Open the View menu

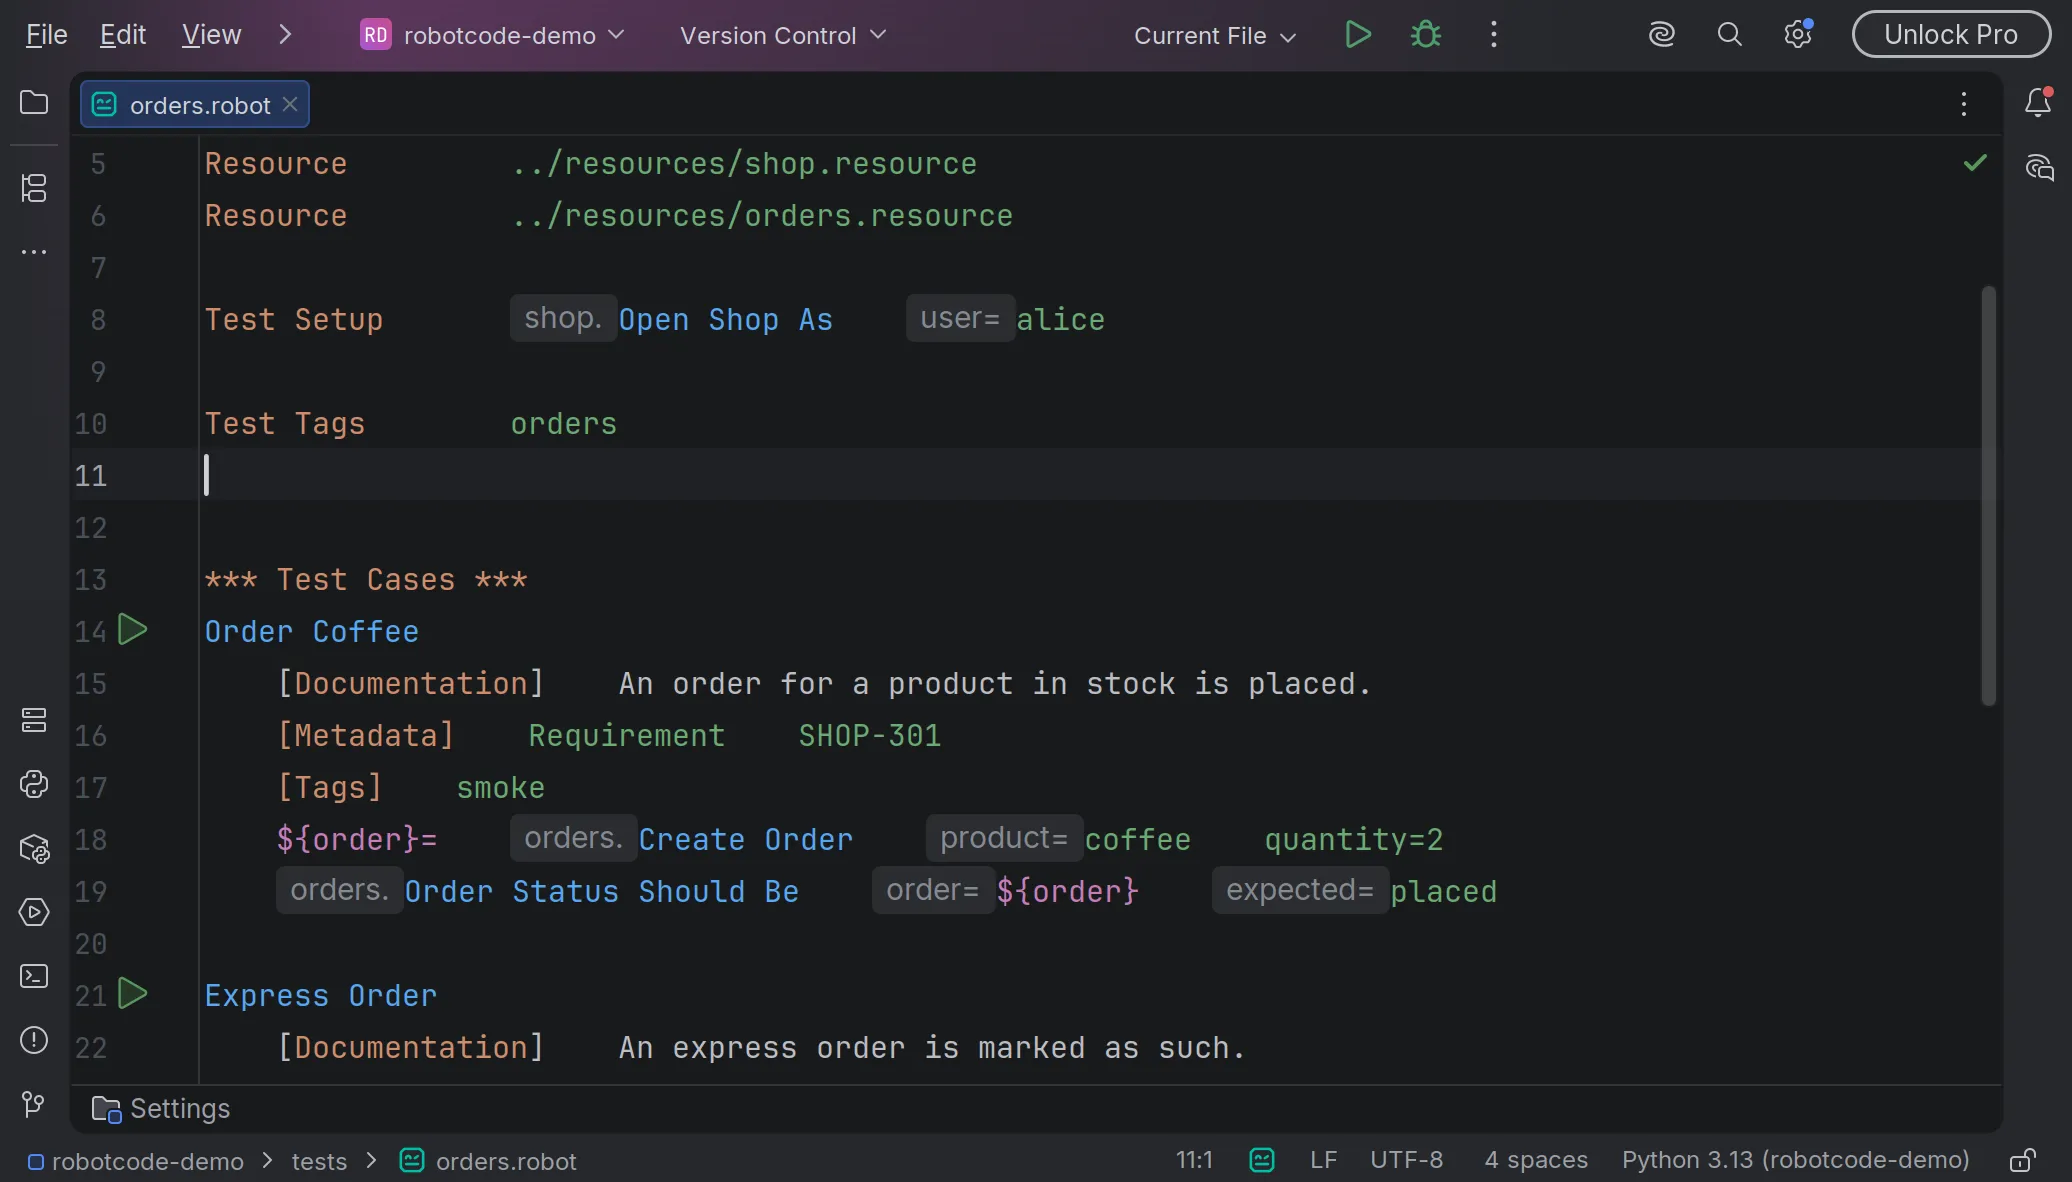[211, 35]
